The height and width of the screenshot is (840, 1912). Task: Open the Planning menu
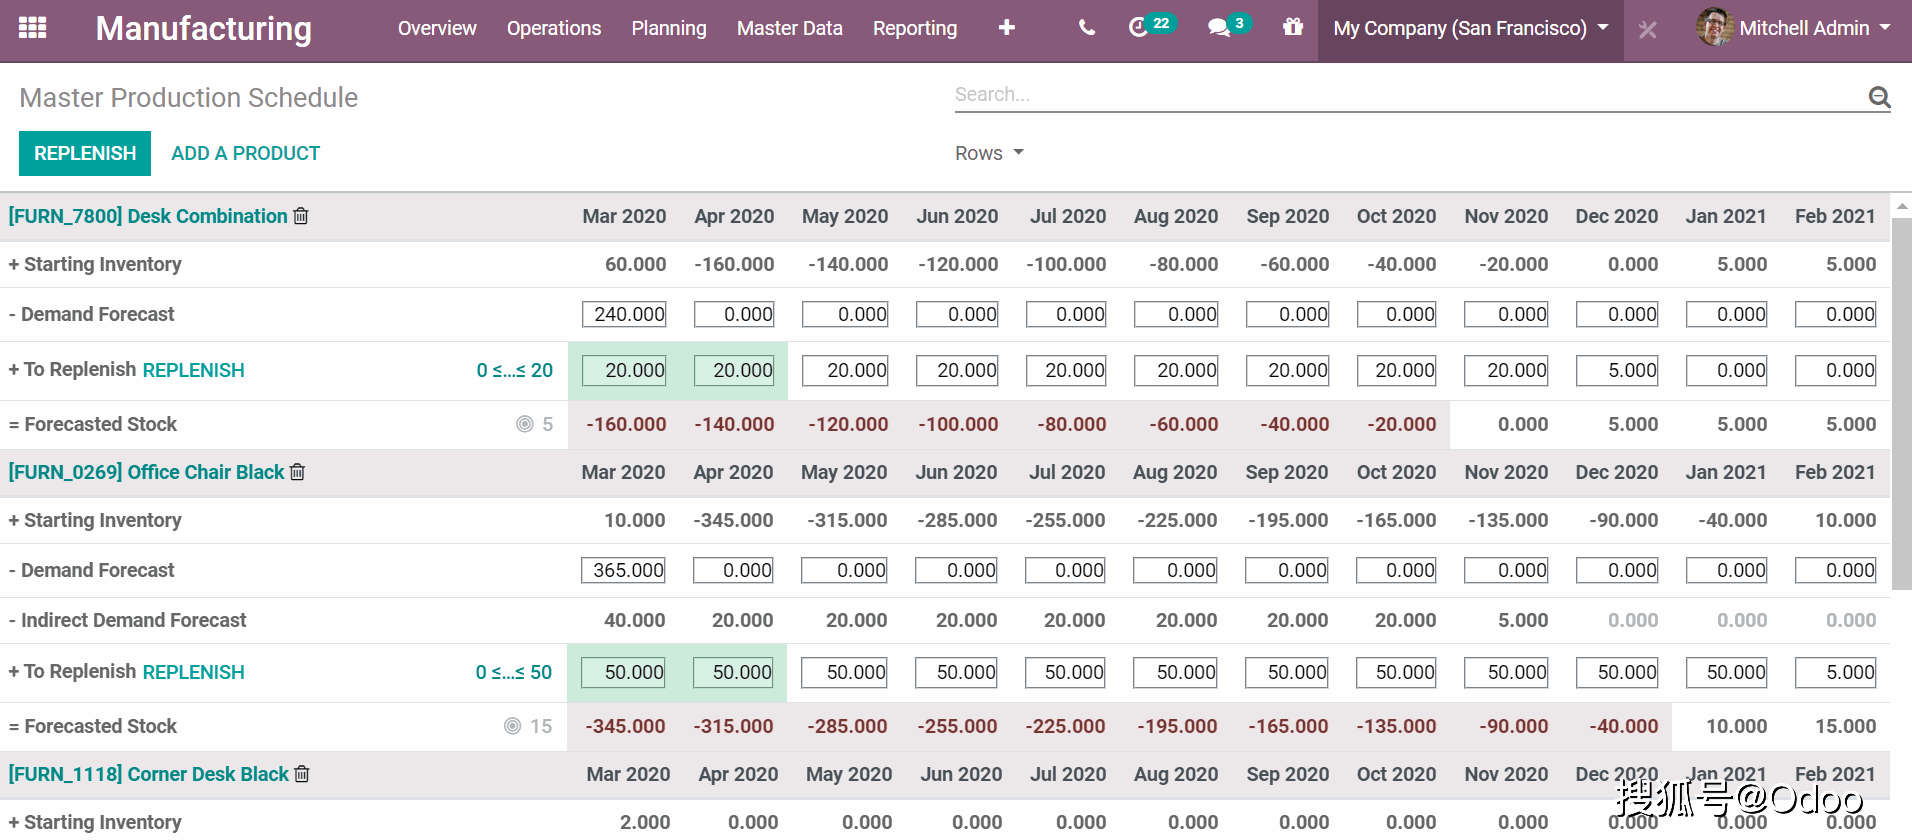(x=669, y=28)
